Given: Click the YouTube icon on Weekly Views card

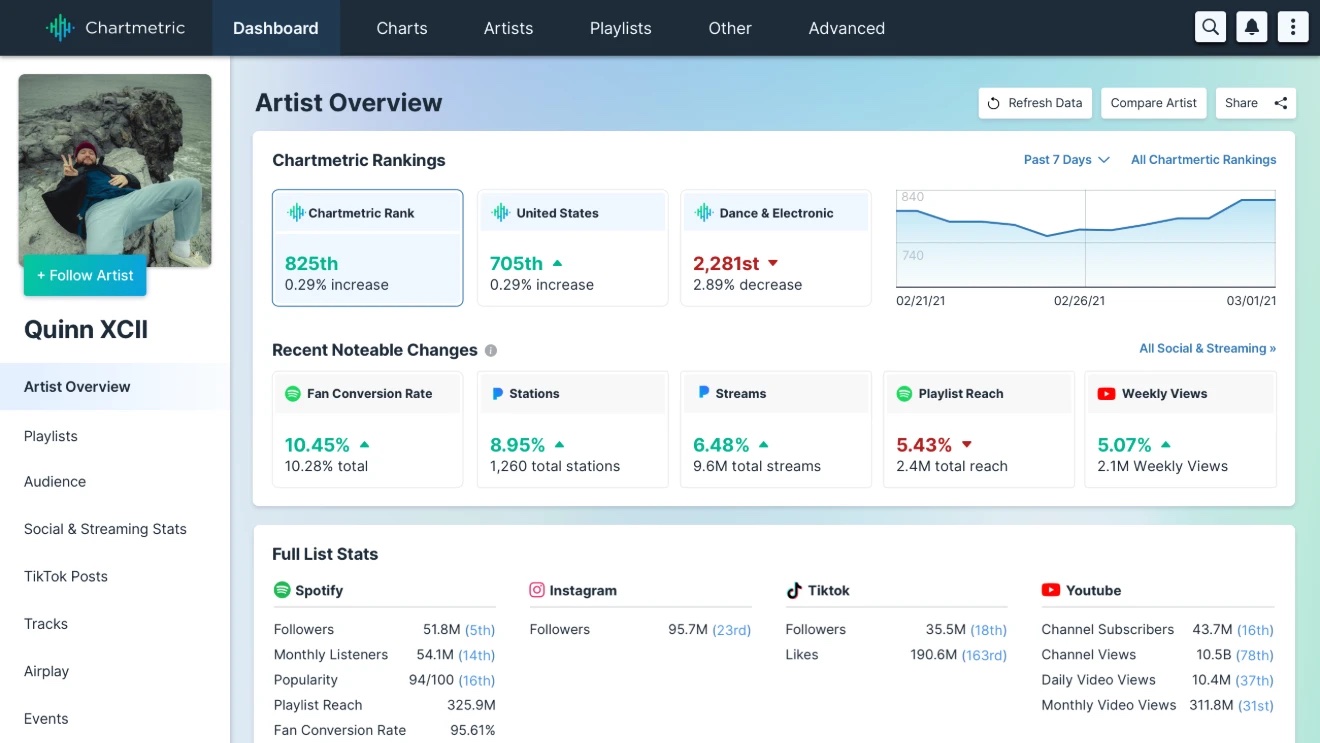Looking at the screenshot, I should 1106,394.
